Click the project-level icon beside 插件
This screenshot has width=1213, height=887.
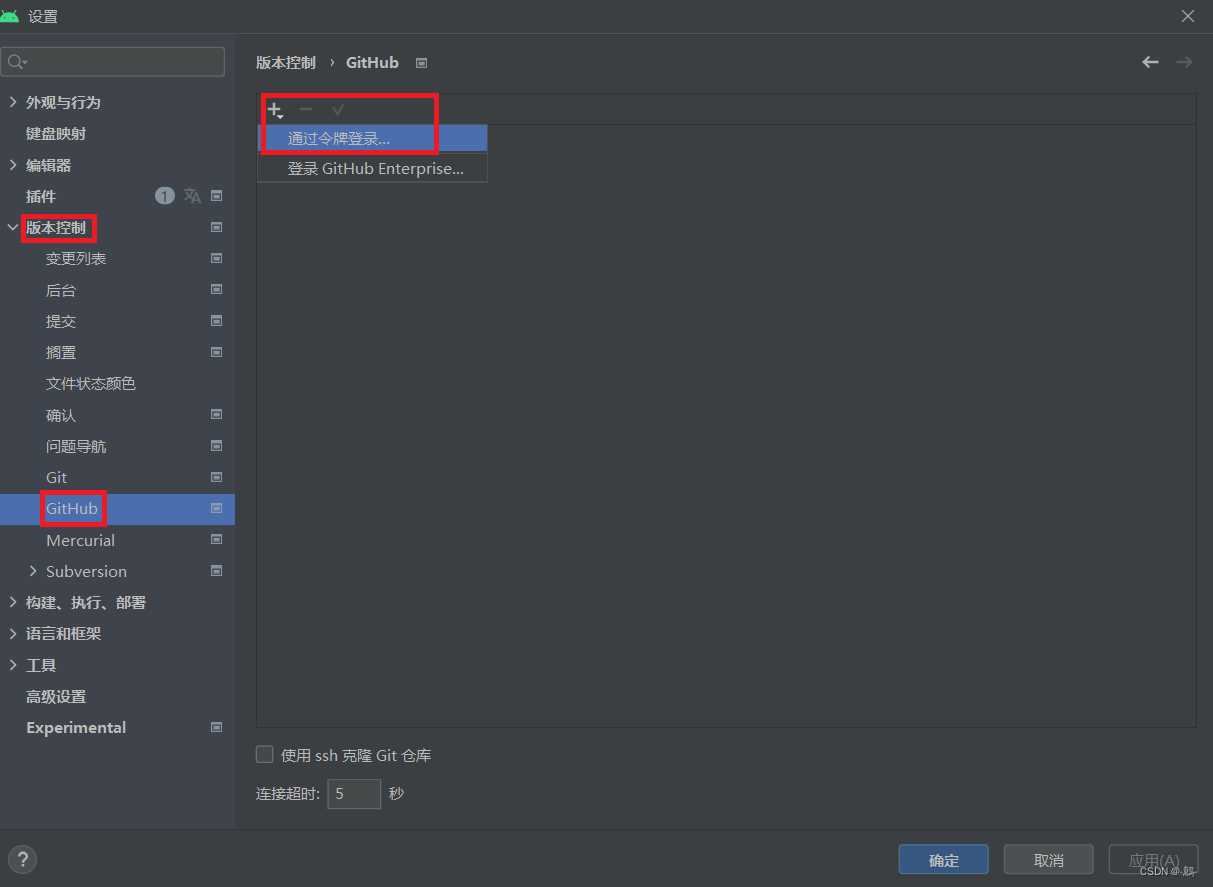coord(217,196)
